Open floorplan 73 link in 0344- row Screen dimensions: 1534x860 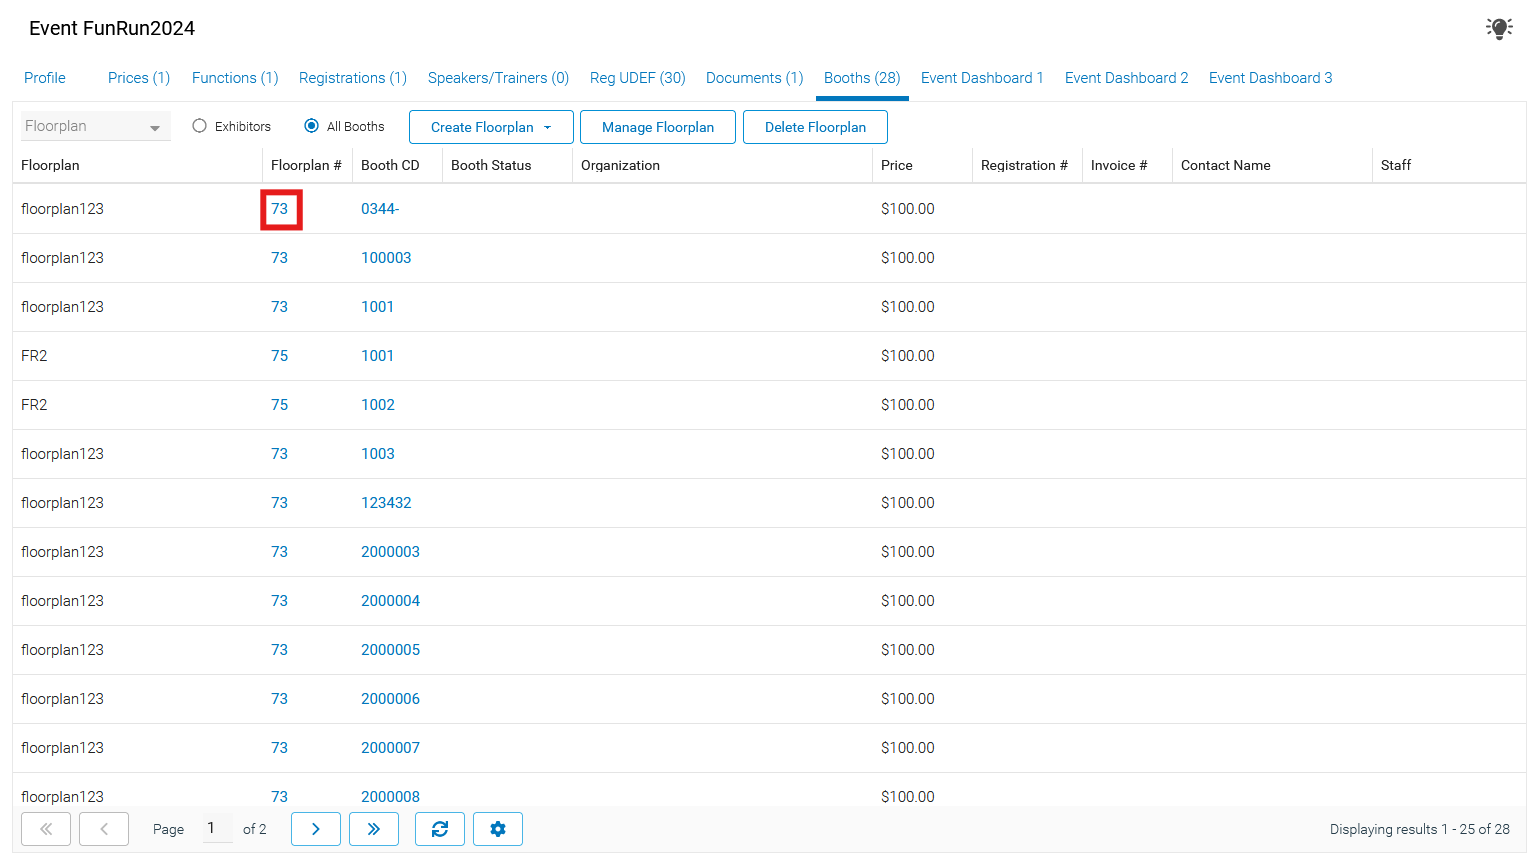pos(280,209)
